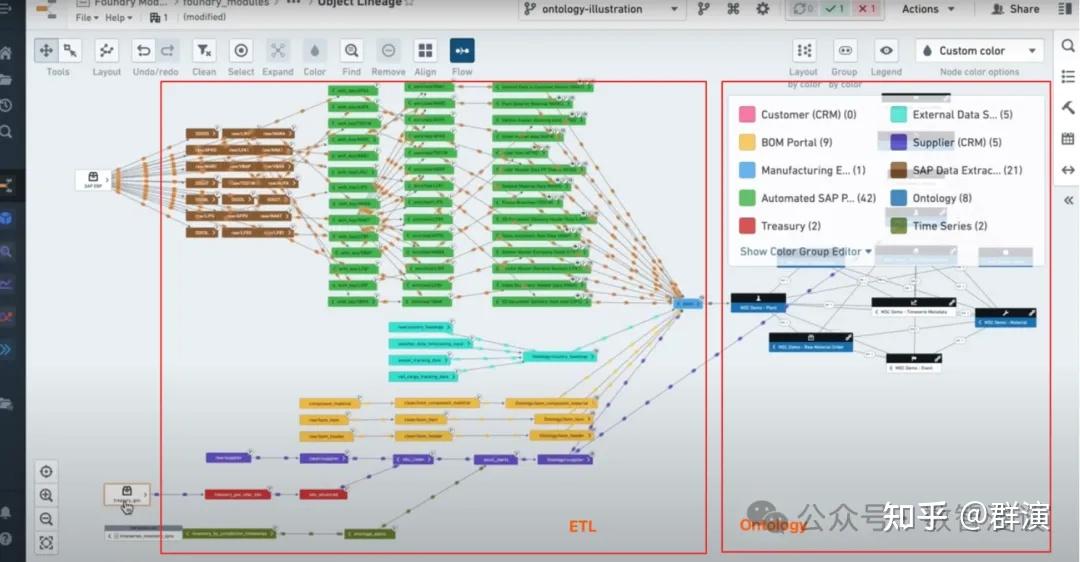Open the history clock icon in left sidebar

click(x=6, y=105)
